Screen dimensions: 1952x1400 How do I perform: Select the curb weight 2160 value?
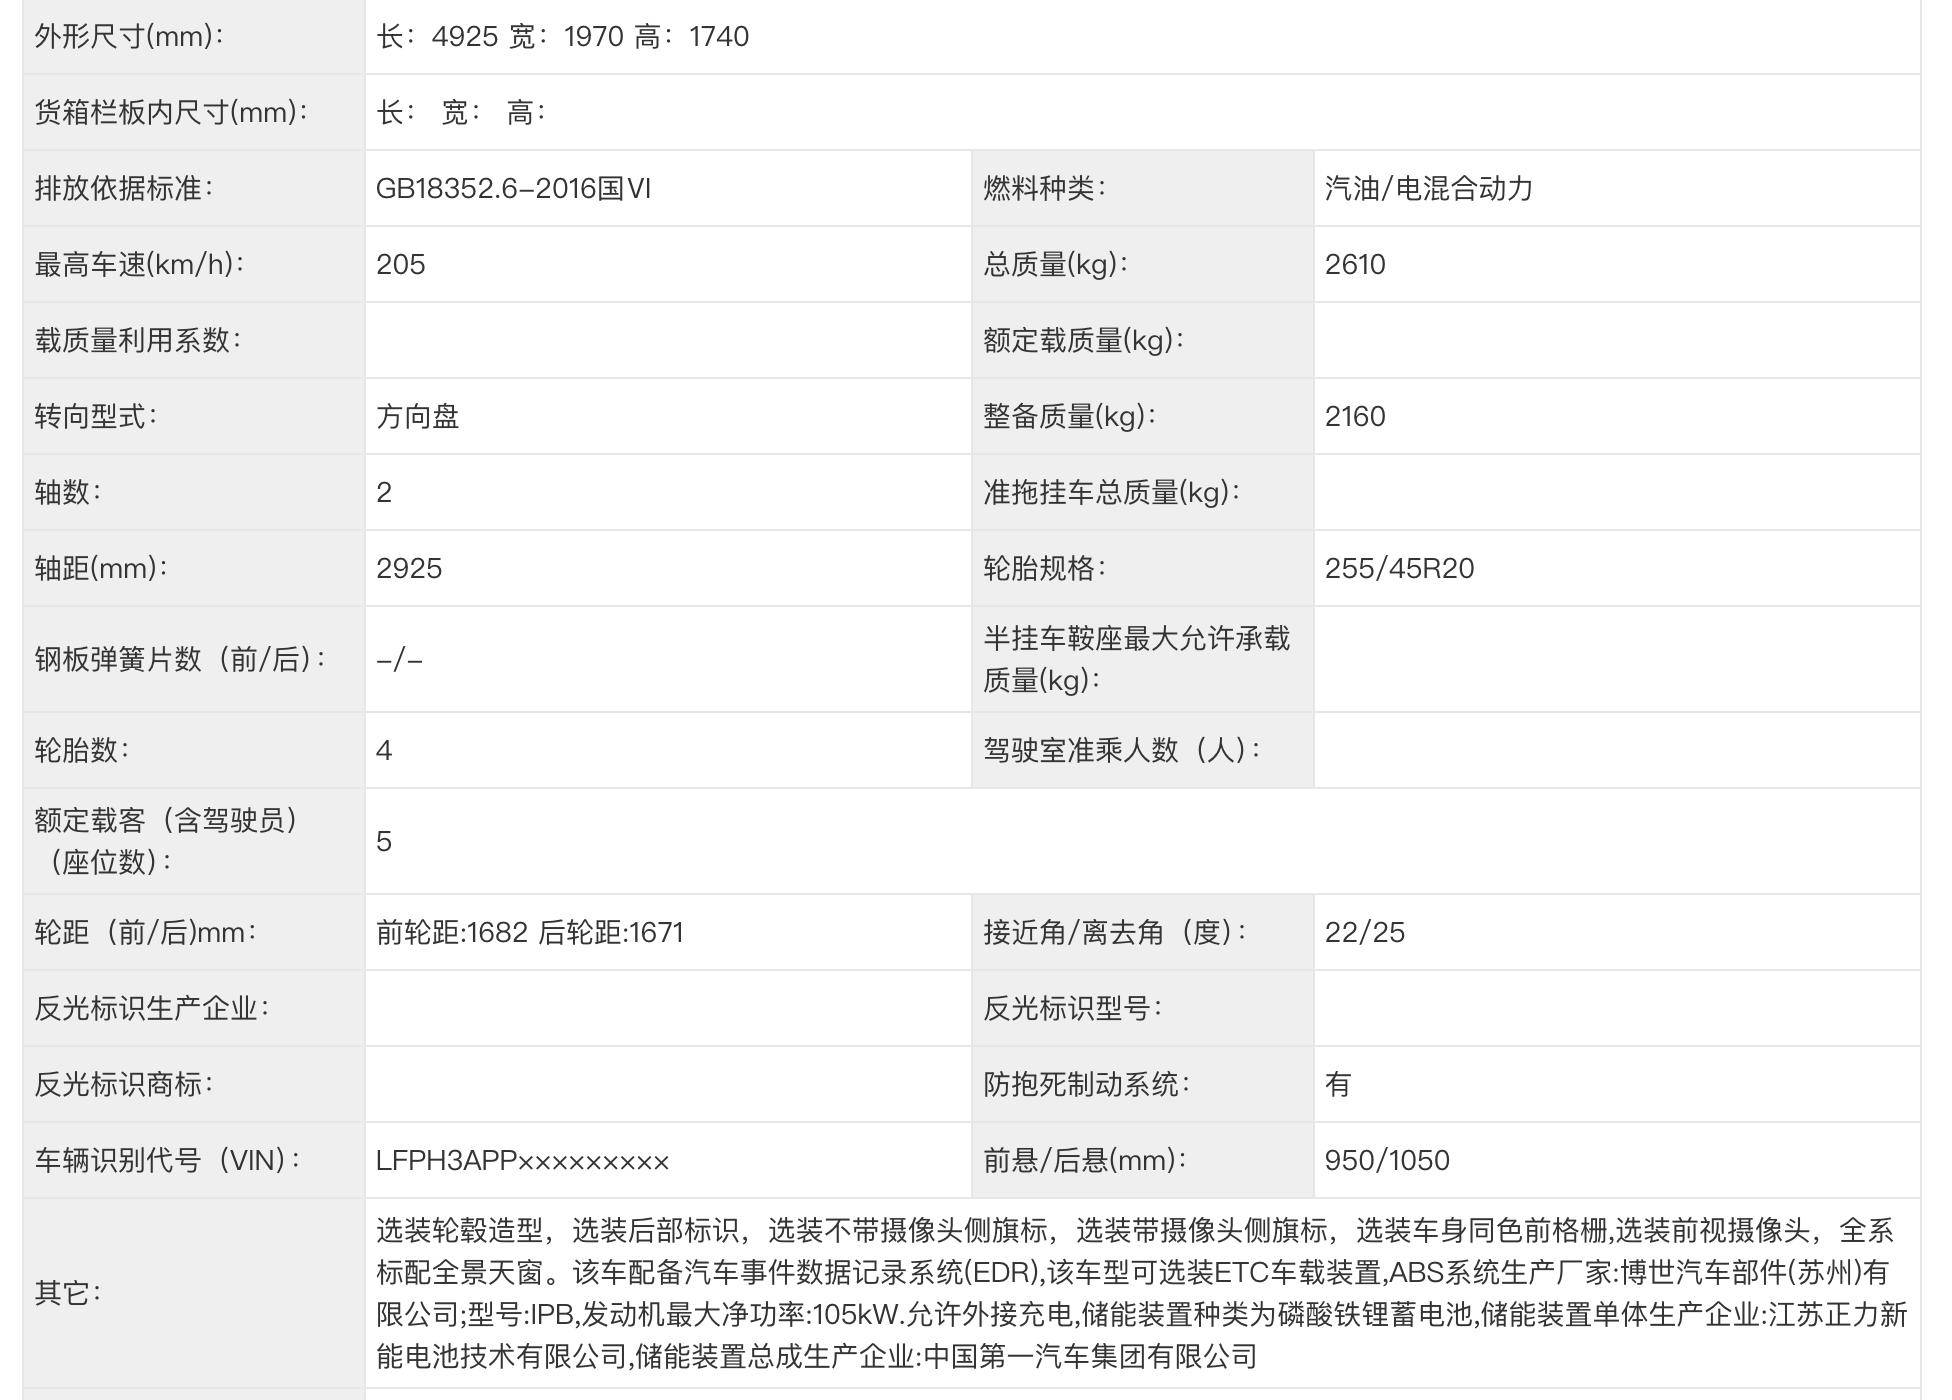1355,417
